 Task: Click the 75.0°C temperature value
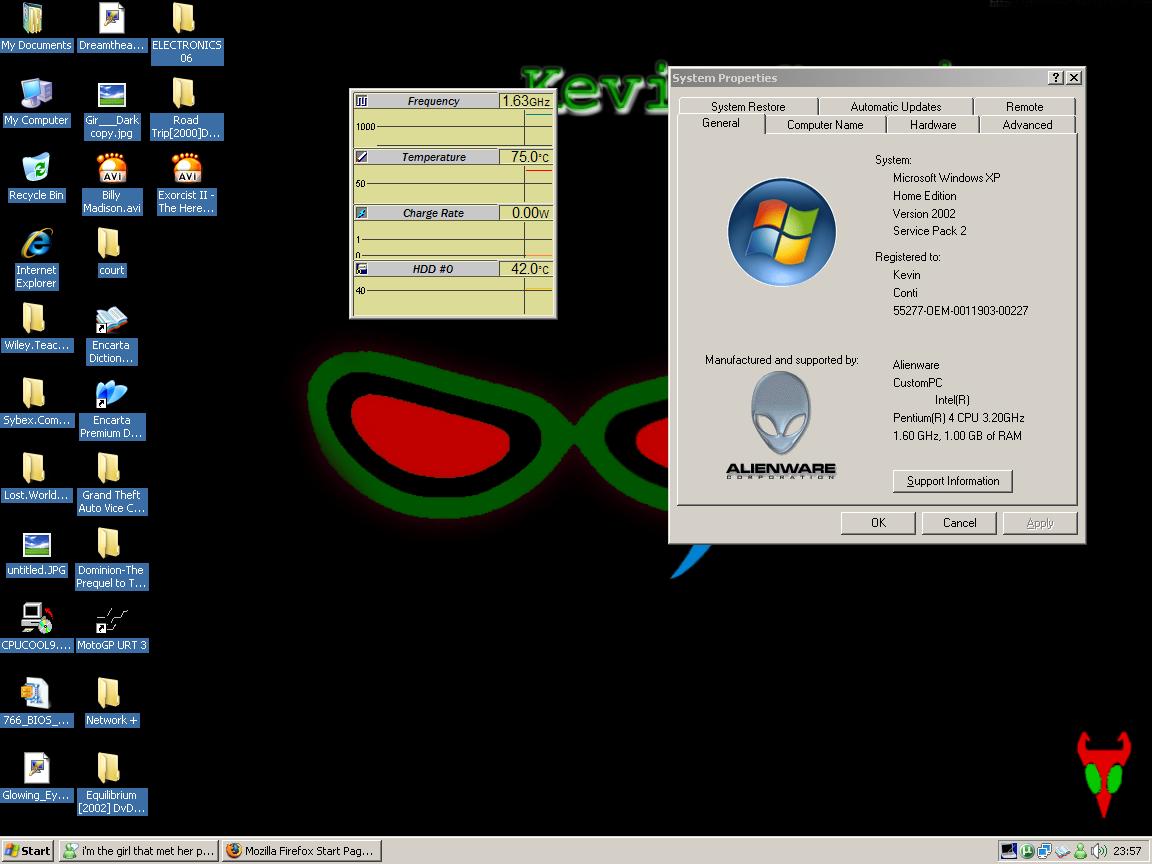(x=526, y=156)
